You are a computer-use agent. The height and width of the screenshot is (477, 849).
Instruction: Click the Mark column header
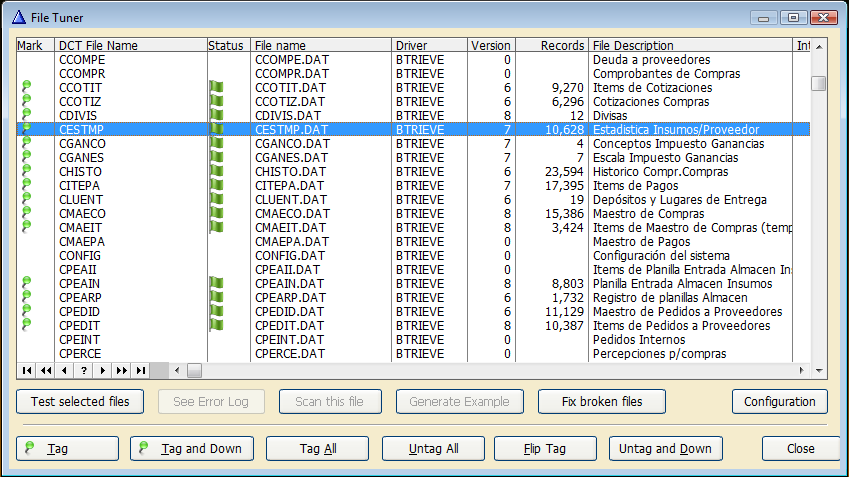36,45
